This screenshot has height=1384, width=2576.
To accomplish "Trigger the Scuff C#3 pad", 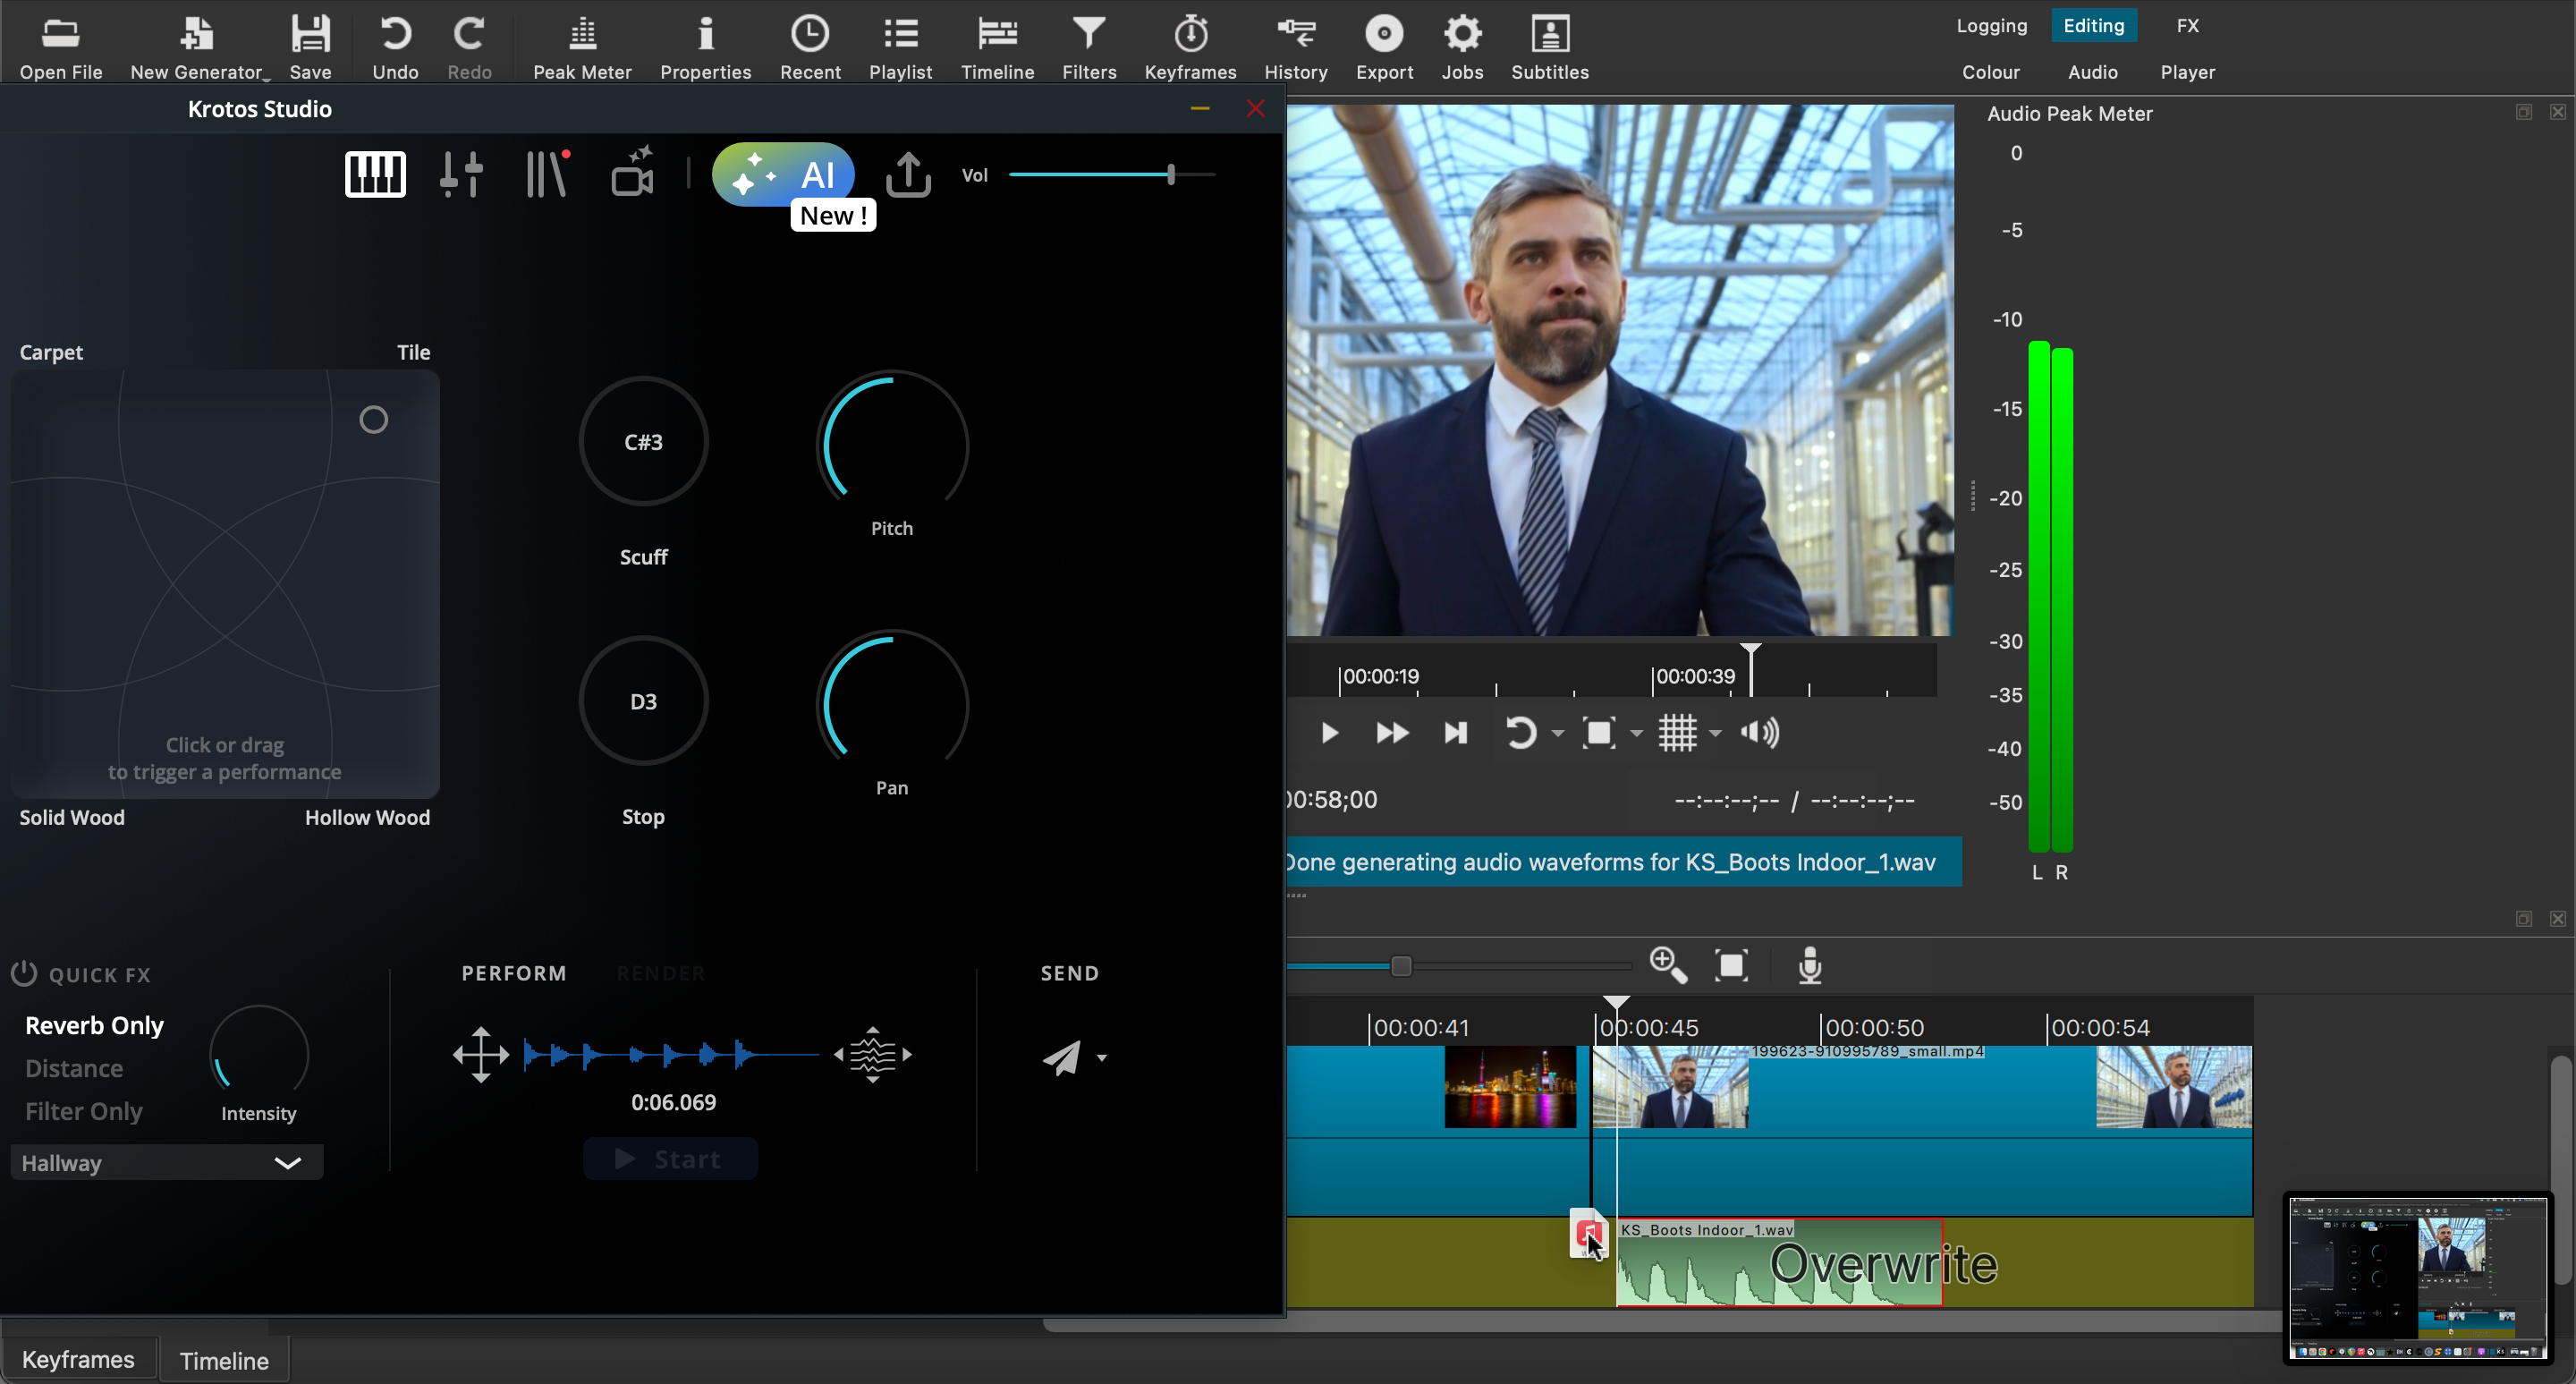I will tap(643, 442).
